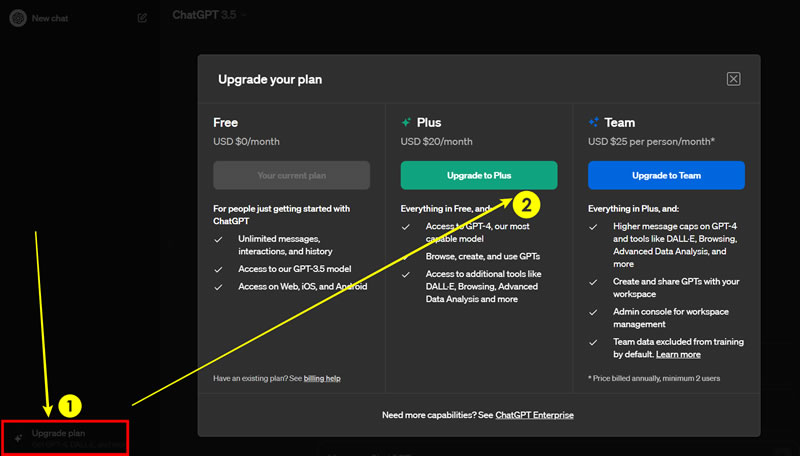Click Price billed annually footnote text
Image resolution: width=800 pixels, height=456 pixels.
tap(654, 378)
